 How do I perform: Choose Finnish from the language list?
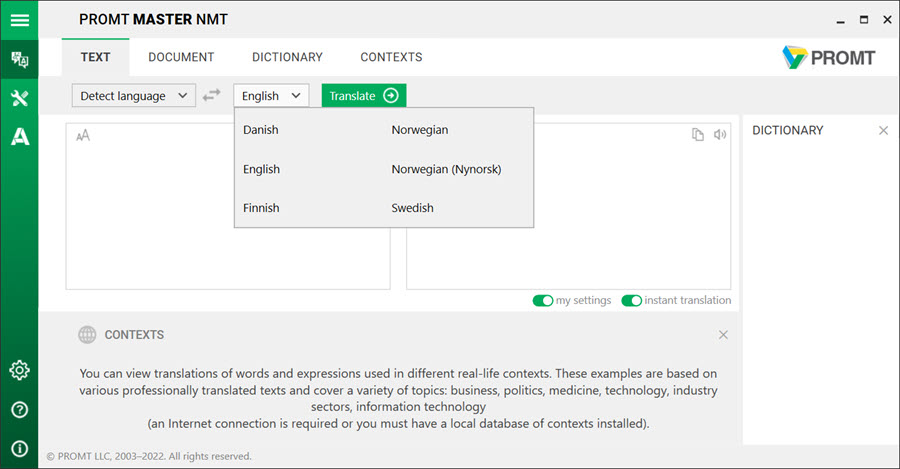[261, 208]
